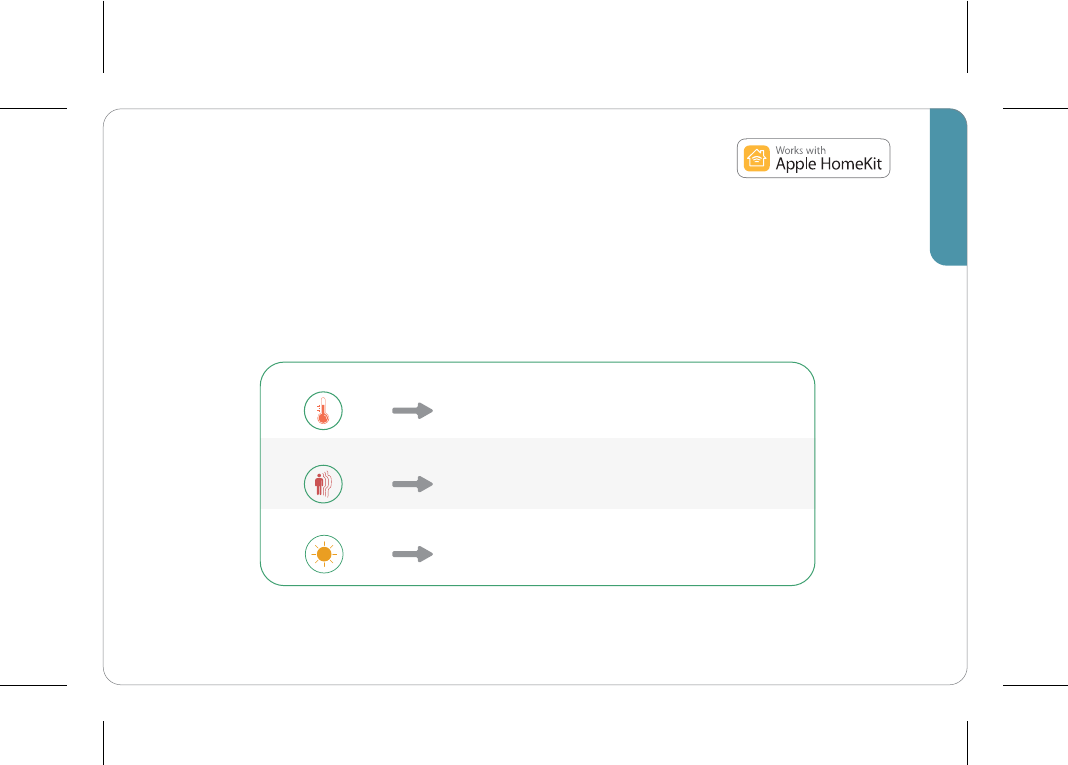Viewport: 1068px width, 765px height.
Task: Click the "Apple HomeKit" text
Action: (x=828, y=164)
